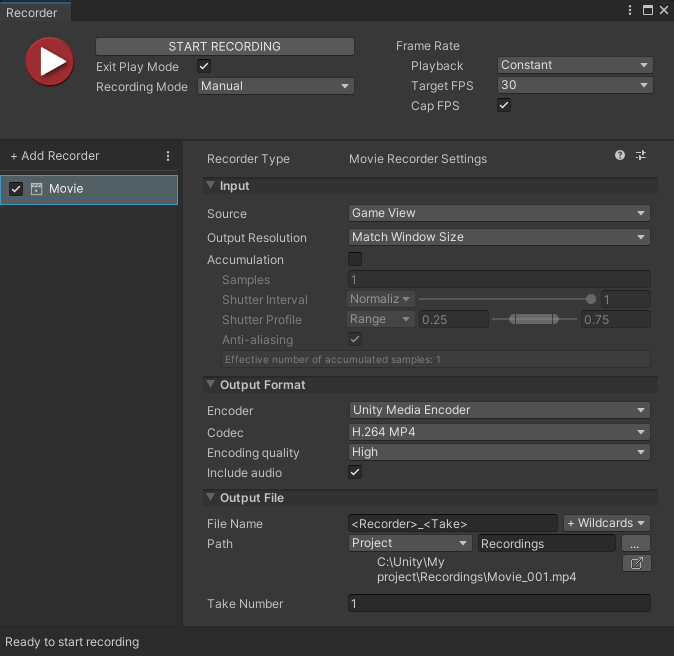674x656 pixels.
Task: Click path browse ellipsis button
Action: tap(636, 543)
